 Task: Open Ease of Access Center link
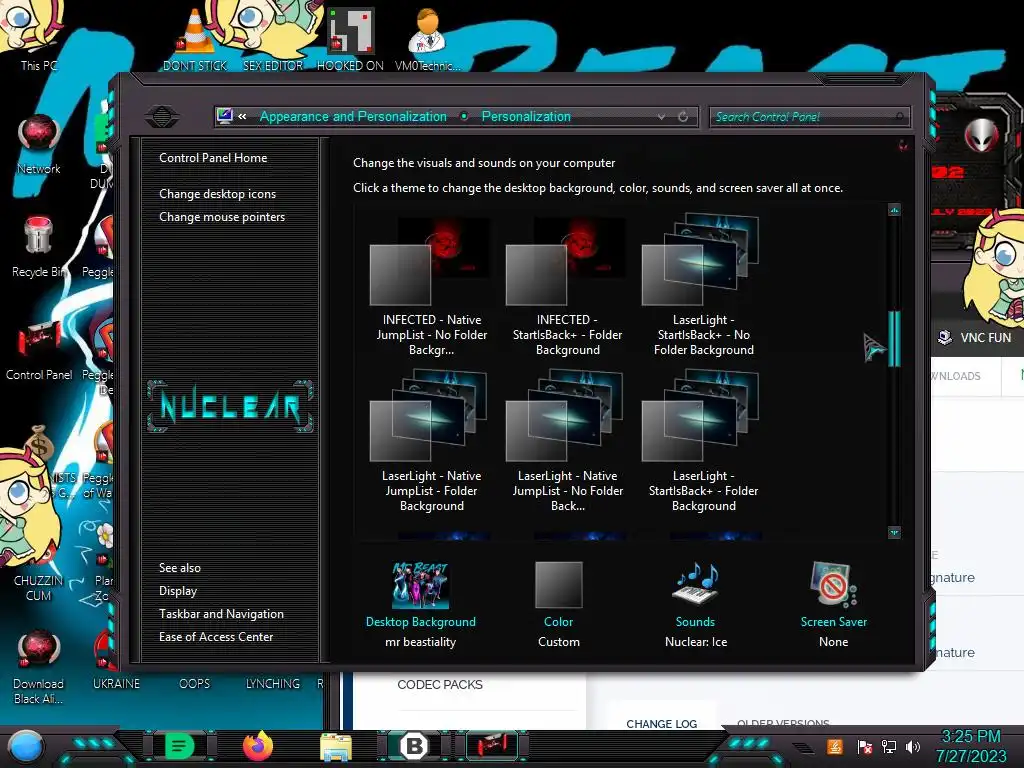[x=216, y=637]
